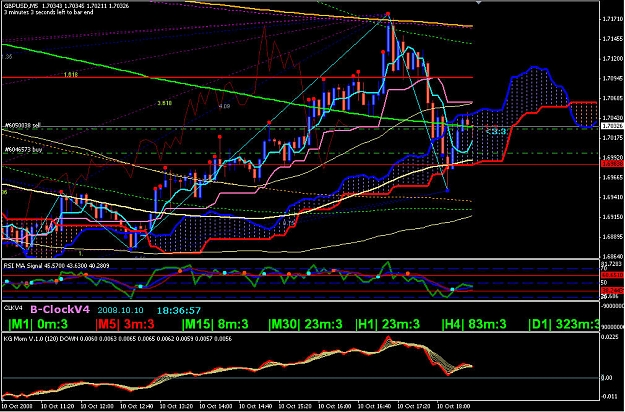Image resolution: width=625 pixels, height=412 pixels.
Task: Click the |H4| 83m:3 timeframe countdown
Action: [474, 324]
